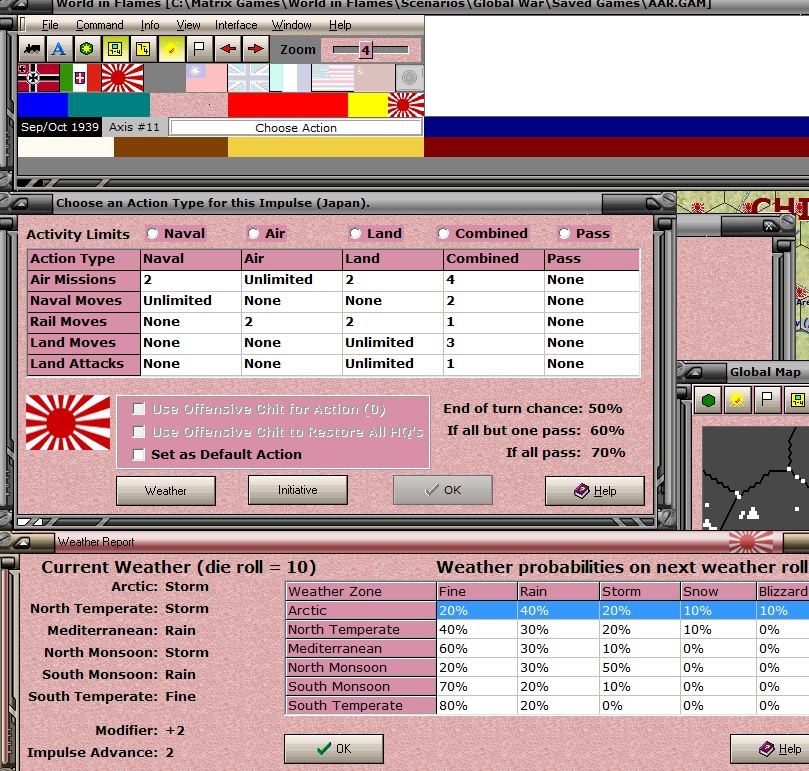Enable Set as Default Action checkbox
The image size is (809, 771).
coord(138,455)
